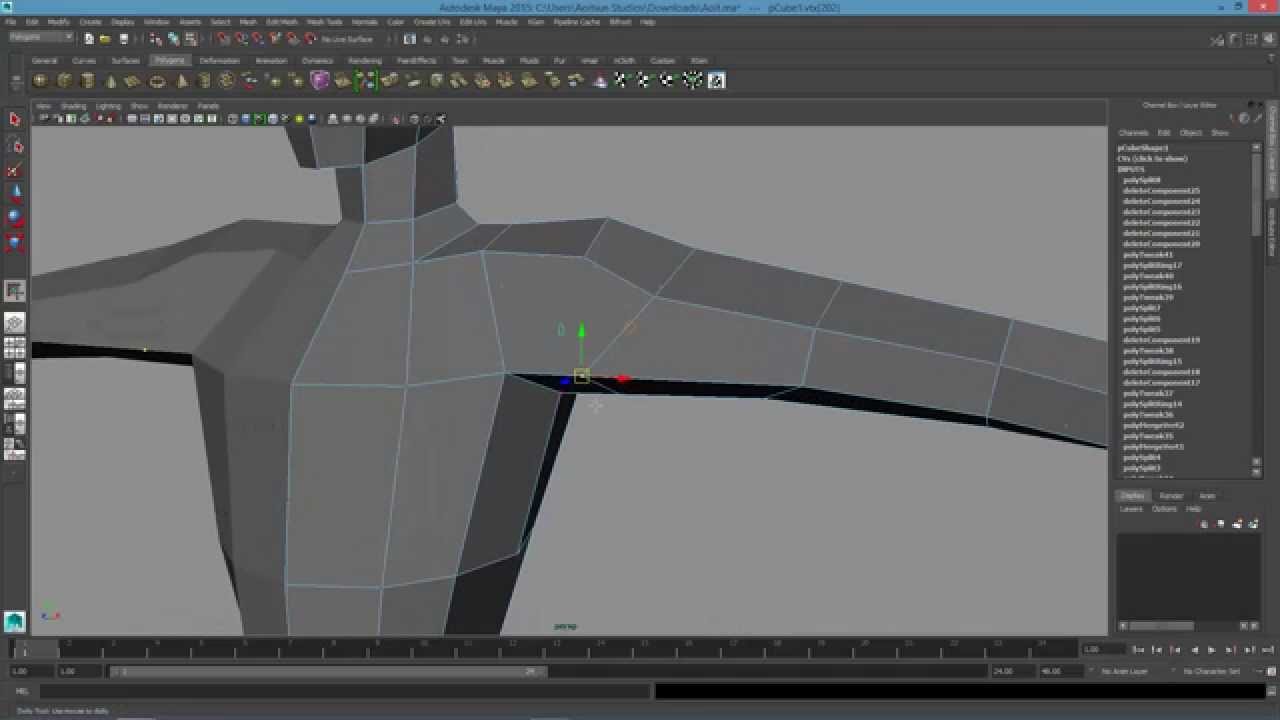
Task: Click the range slider bar
Action: (328, 671)
